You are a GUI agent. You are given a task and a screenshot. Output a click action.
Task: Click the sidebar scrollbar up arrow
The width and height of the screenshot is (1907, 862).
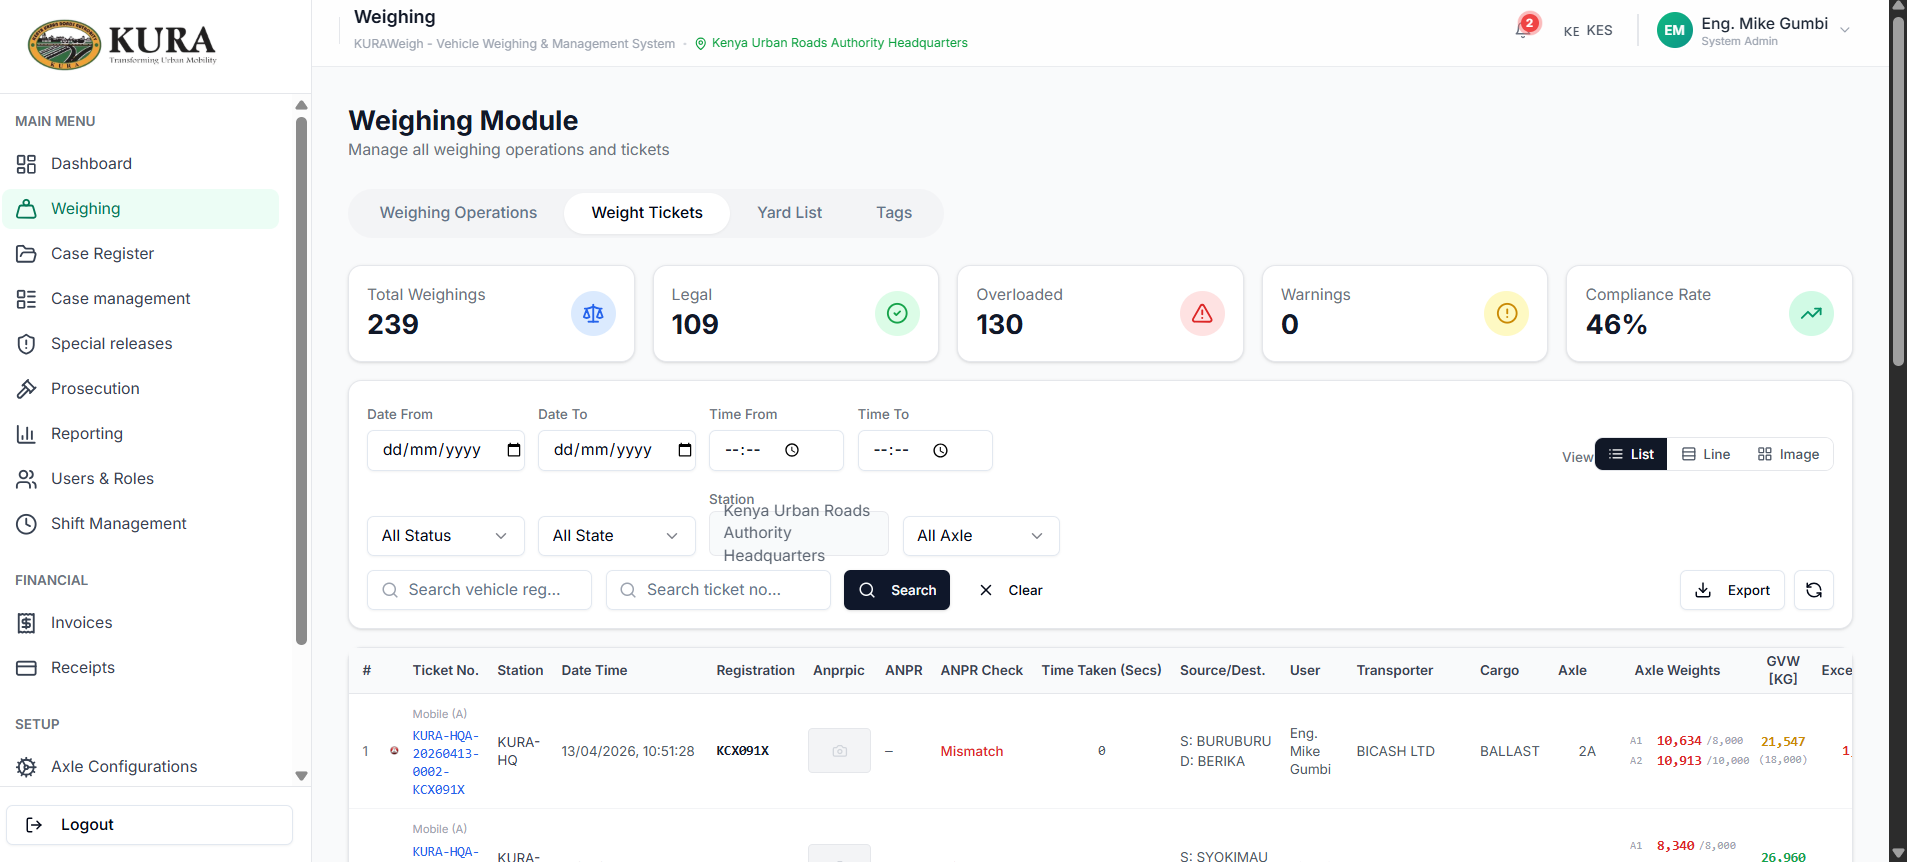coord(301,105)
